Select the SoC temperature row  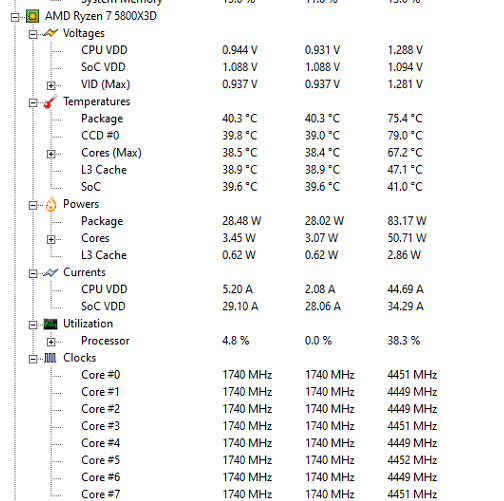(91, 187)
